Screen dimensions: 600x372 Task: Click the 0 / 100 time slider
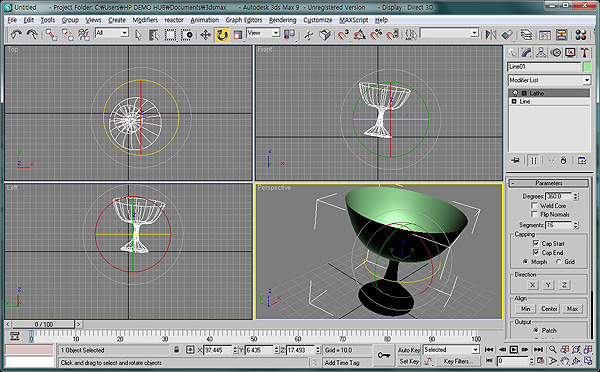(44, 324)
